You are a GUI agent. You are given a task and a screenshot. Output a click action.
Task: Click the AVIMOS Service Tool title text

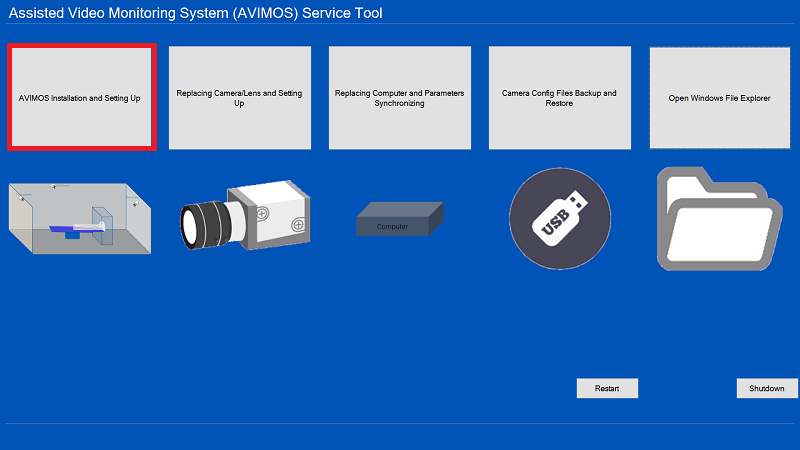coord(196,13)
